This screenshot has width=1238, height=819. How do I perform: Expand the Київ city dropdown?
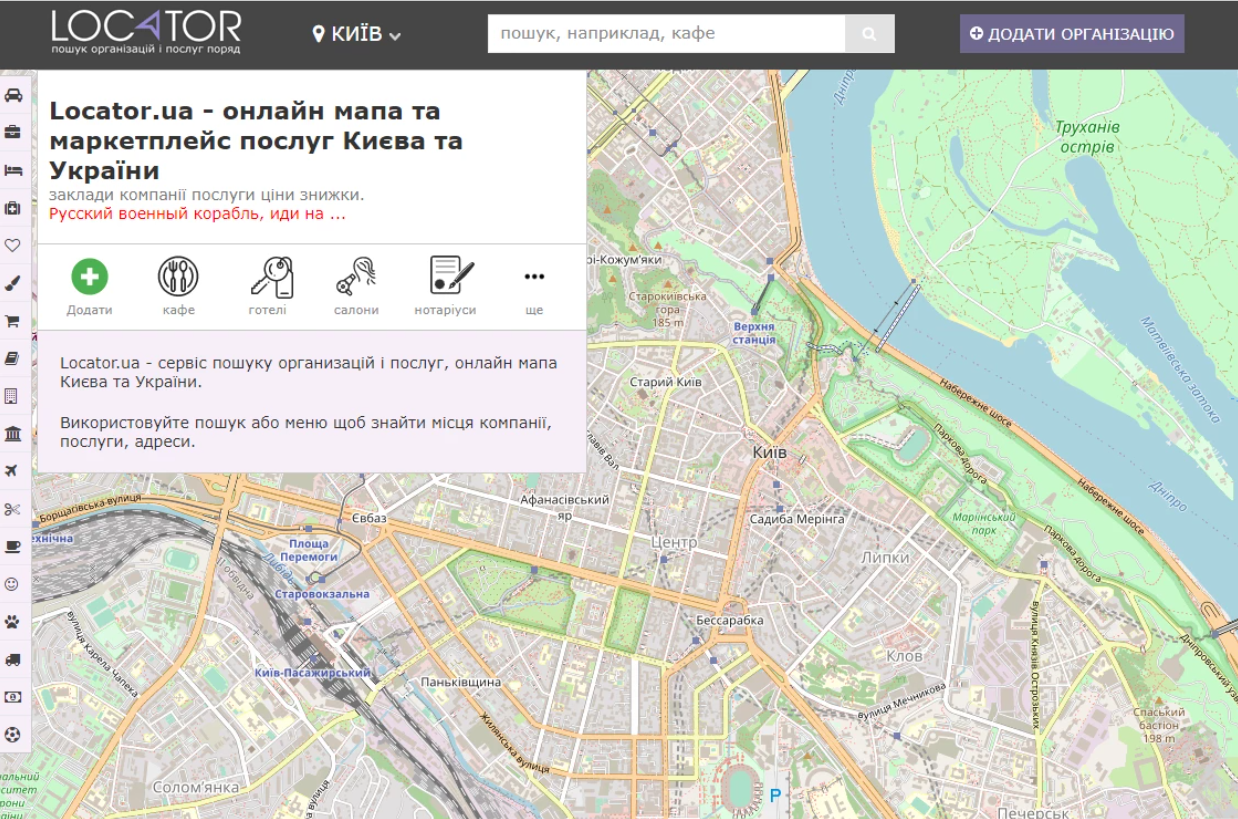coord(357,34)
